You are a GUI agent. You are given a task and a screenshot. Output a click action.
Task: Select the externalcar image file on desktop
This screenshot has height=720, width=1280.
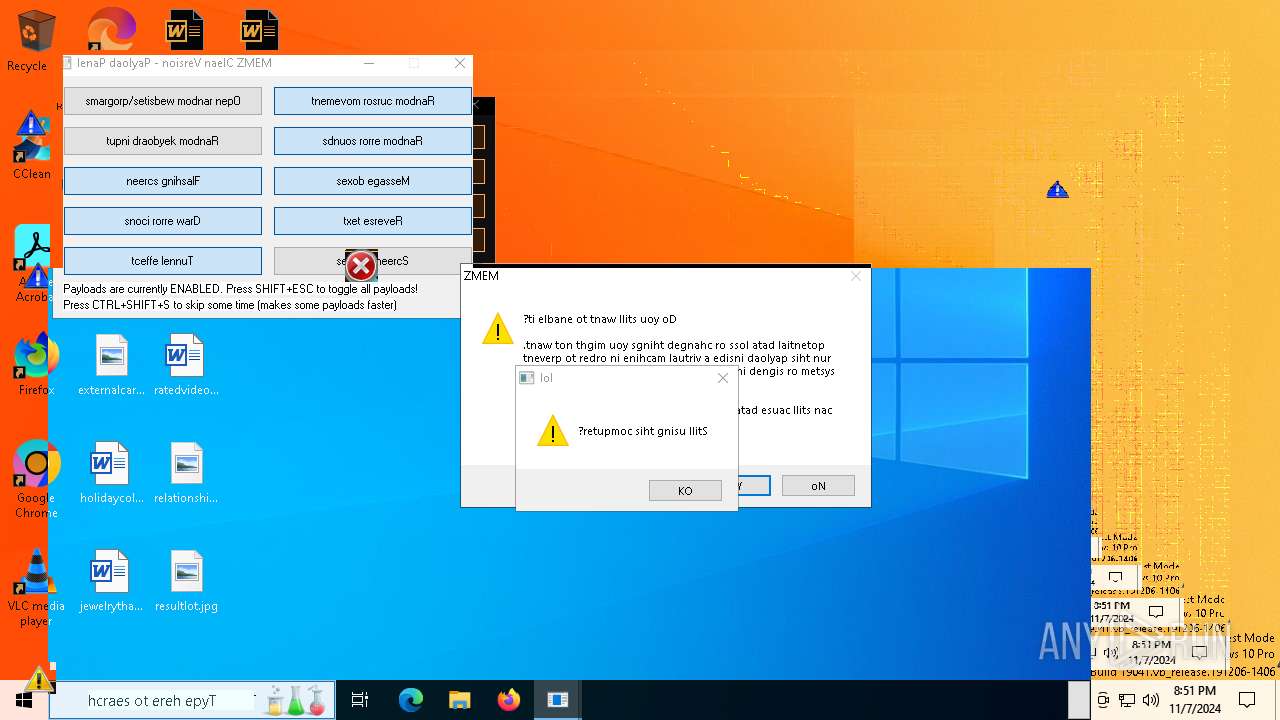111,365
